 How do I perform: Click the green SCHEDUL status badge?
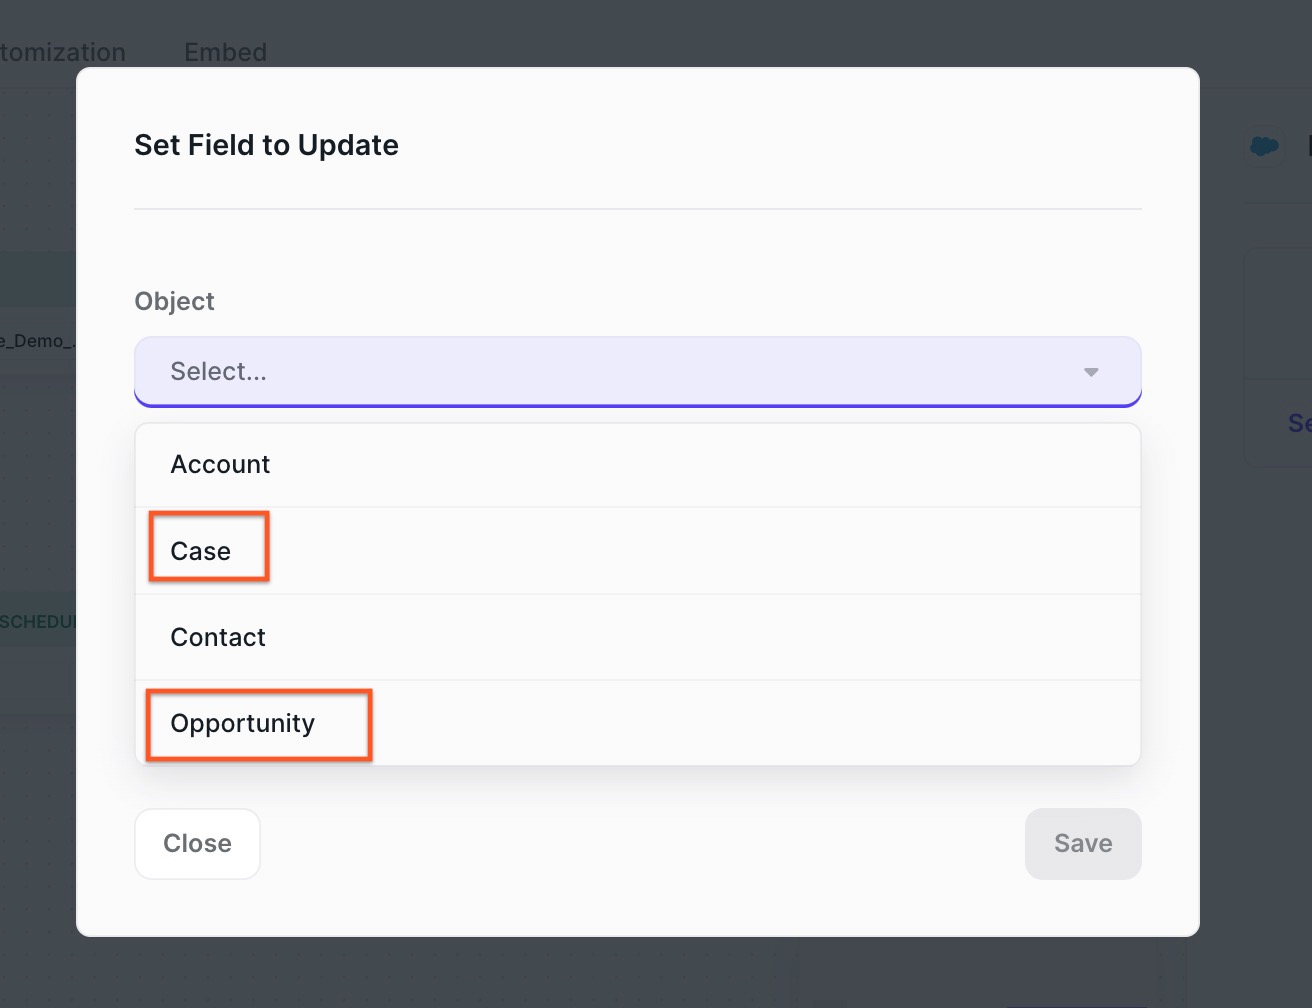(38, 622)
